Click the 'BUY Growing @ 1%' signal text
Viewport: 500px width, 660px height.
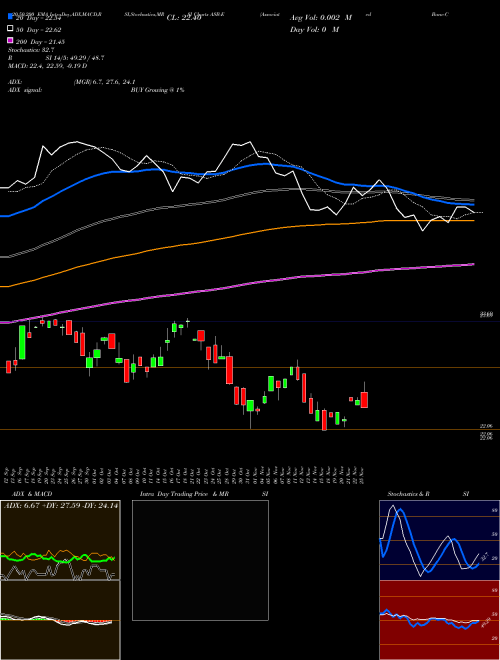(157, 90)
